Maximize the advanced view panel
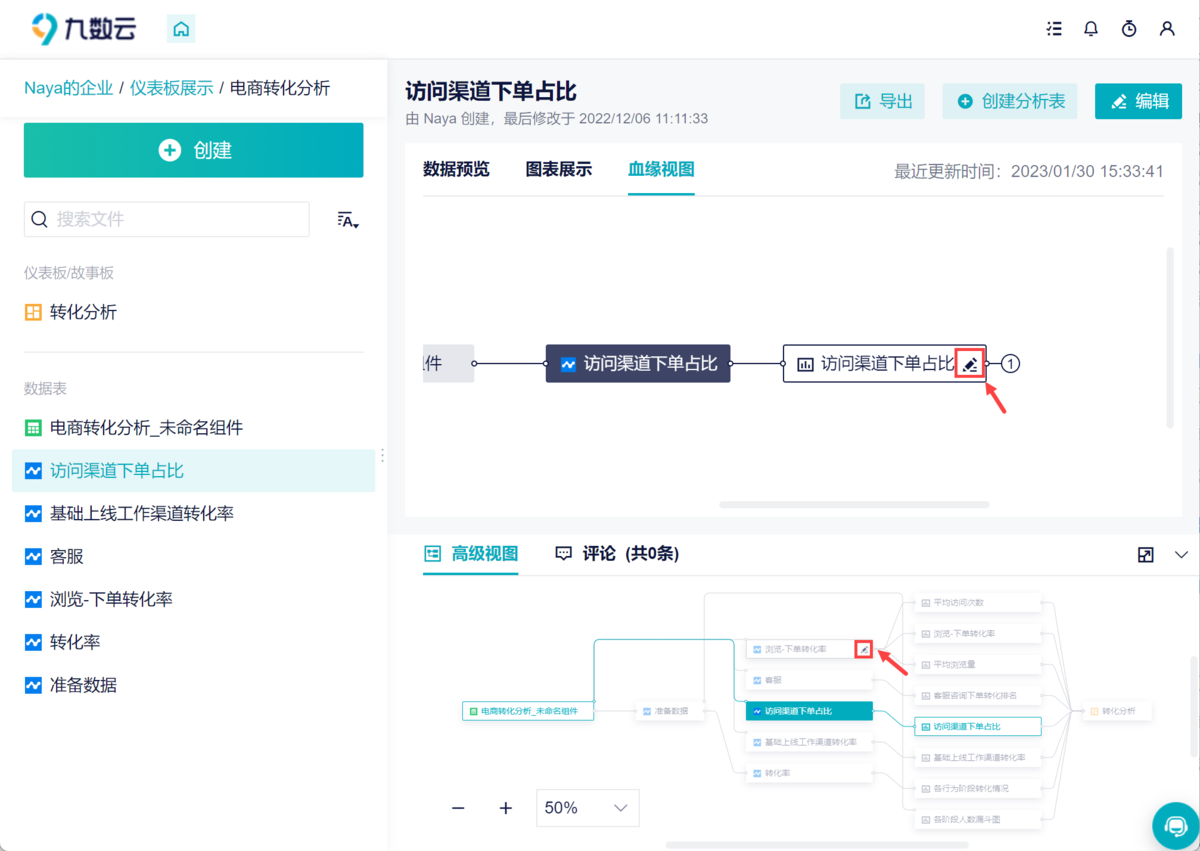The height and width of the screenshot is (851, 1200). 1146,555
